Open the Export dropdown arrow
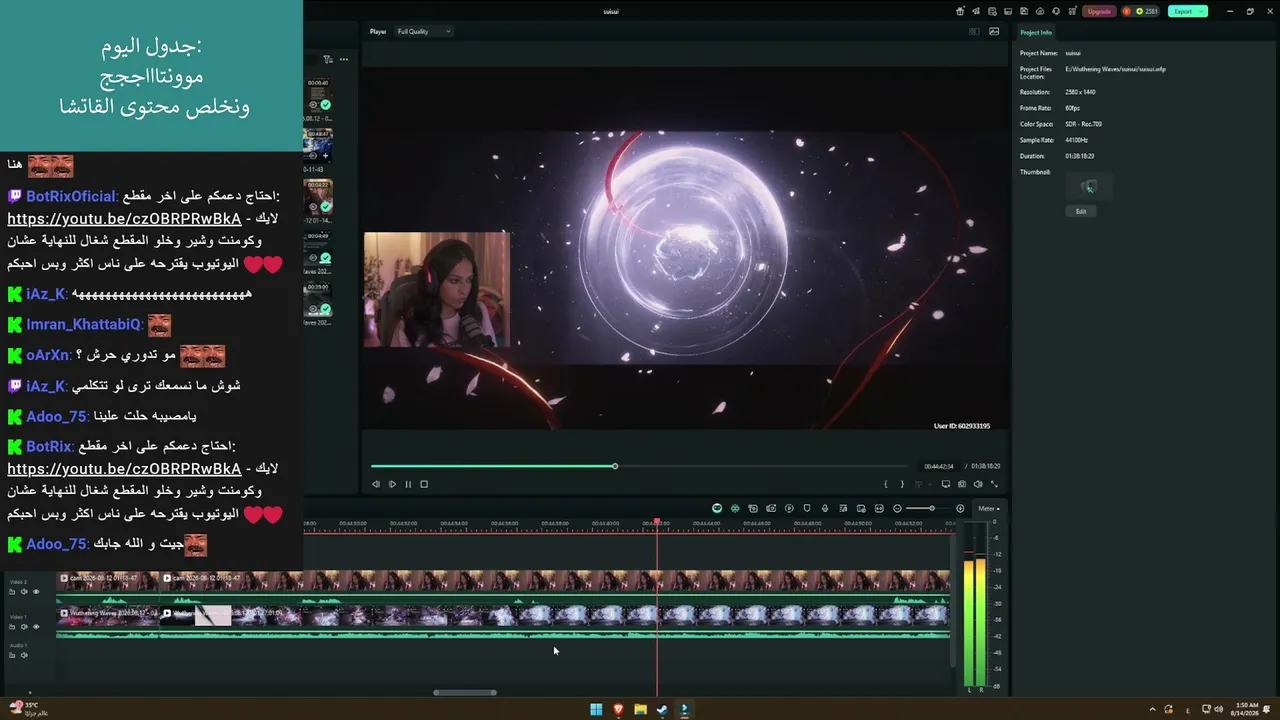Image resolution: width=1280 pixels, height=720 pixels. coord(1202,11)
